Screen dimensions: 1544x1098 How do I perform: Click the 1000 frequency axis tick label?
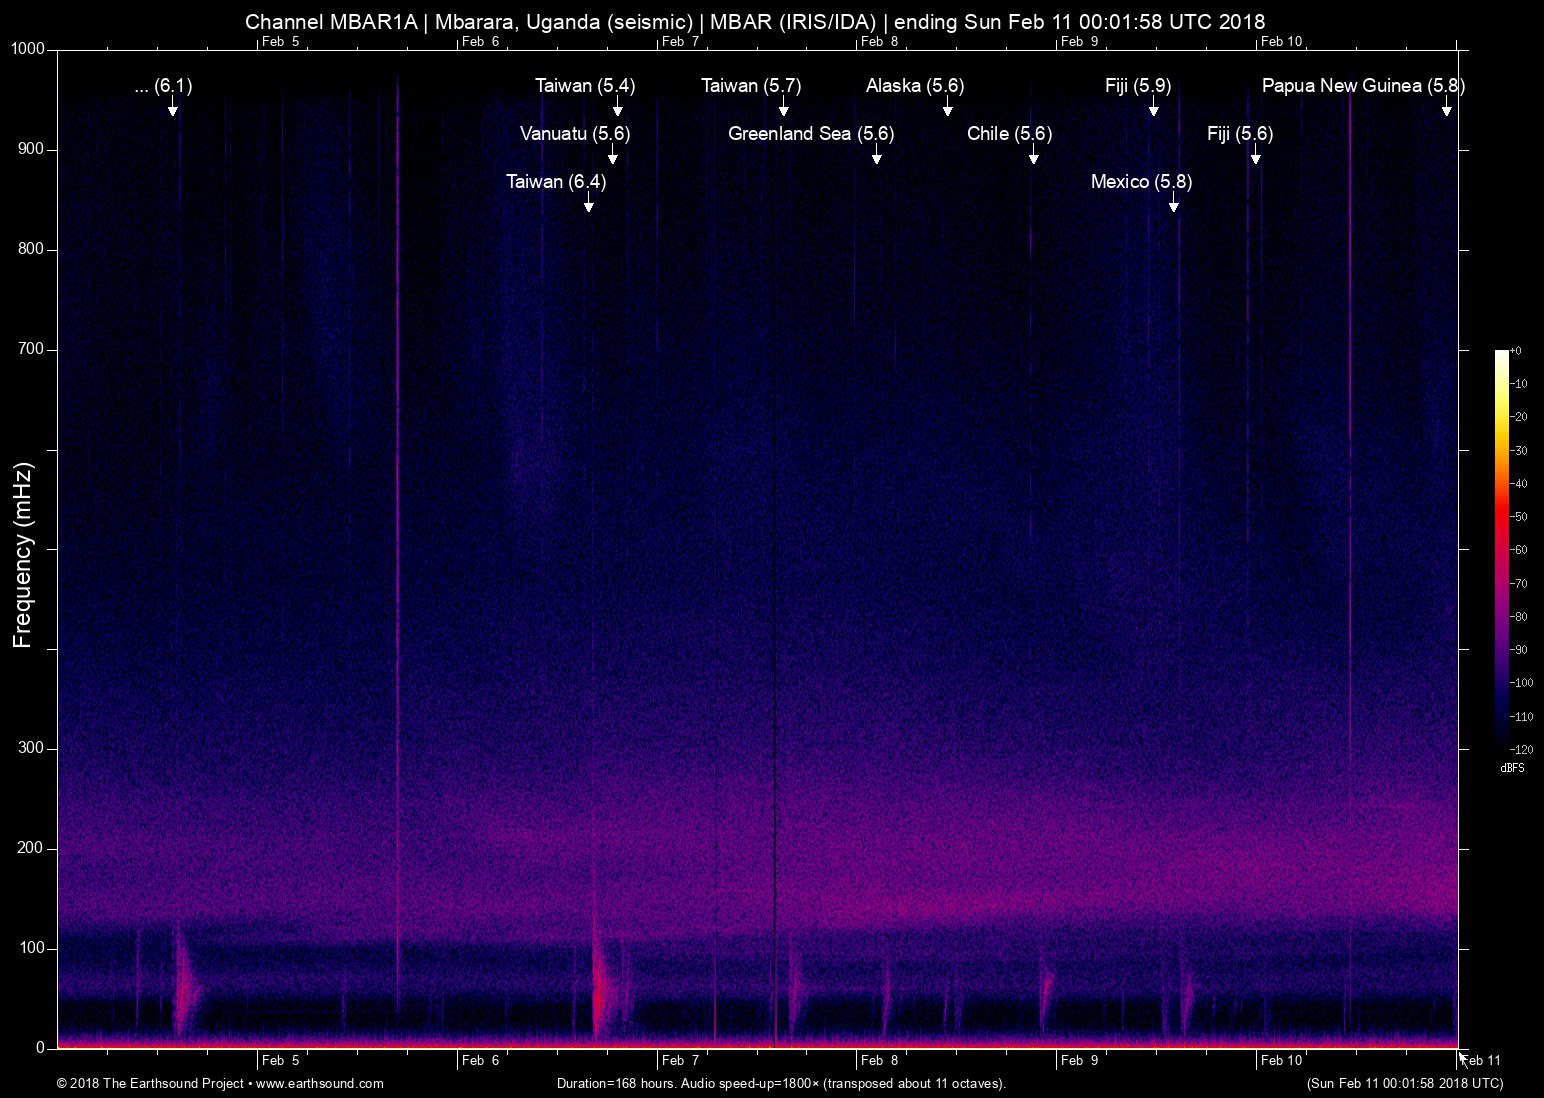click(28, 49)
